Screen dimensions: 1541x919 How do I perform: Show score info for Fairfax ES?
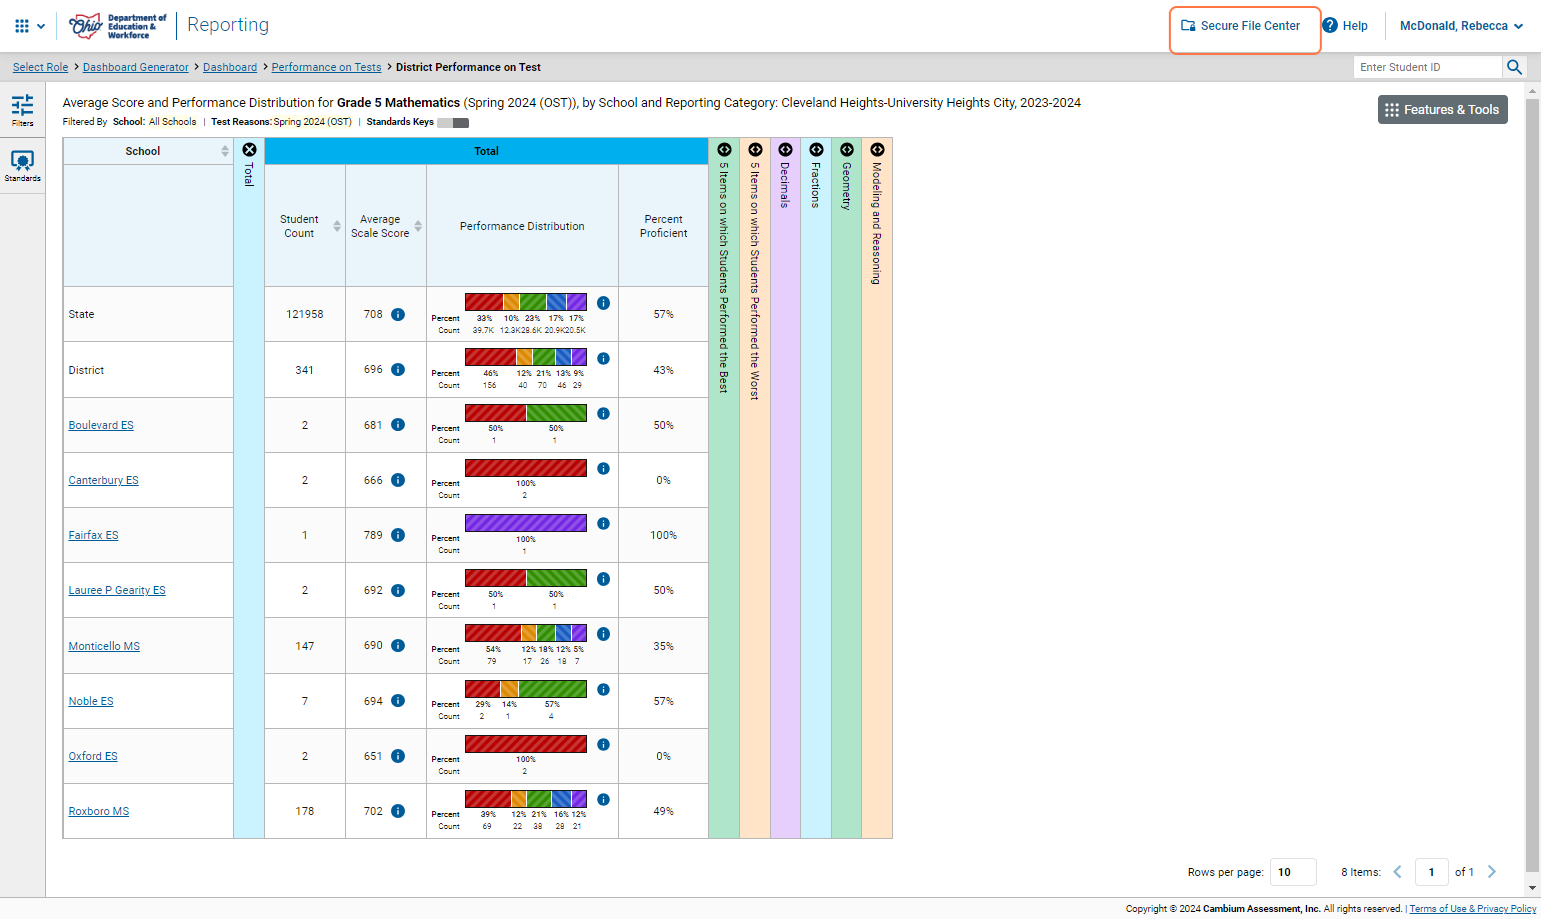398,535
